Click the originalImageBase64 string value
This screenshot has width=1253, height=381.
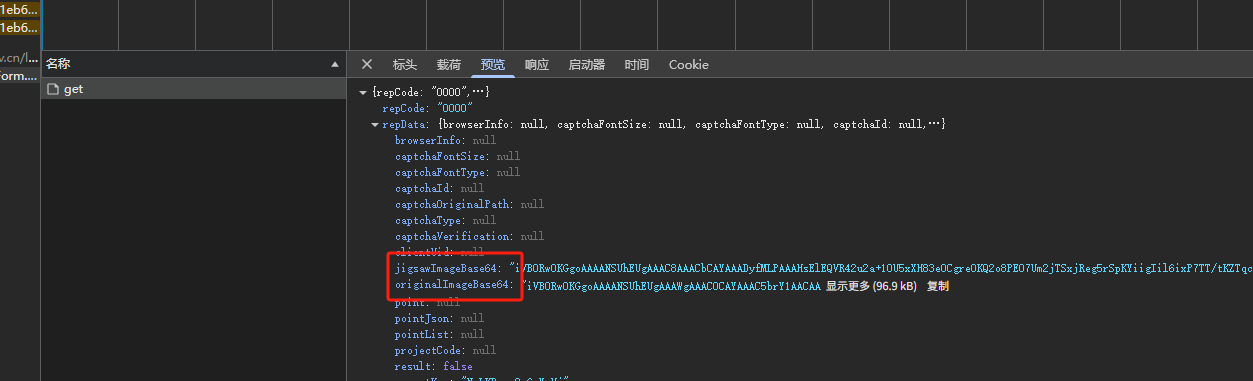(x=671, y=286)
